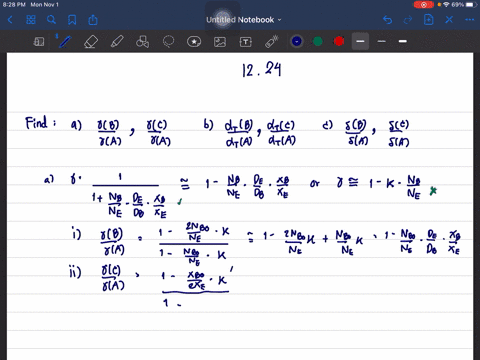
Task: Choose the dark blue pen color
Action: 297,41
